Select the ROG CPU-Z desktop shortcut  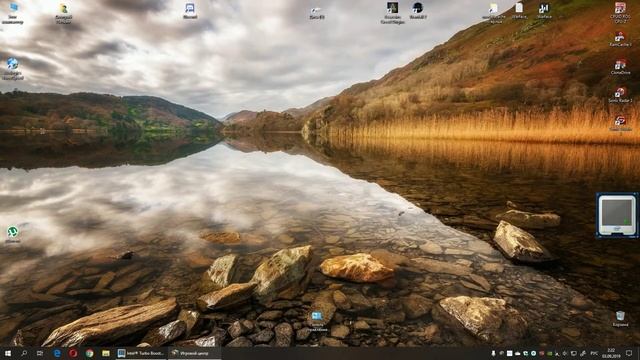pyautogui.click(x=620, y=13)
